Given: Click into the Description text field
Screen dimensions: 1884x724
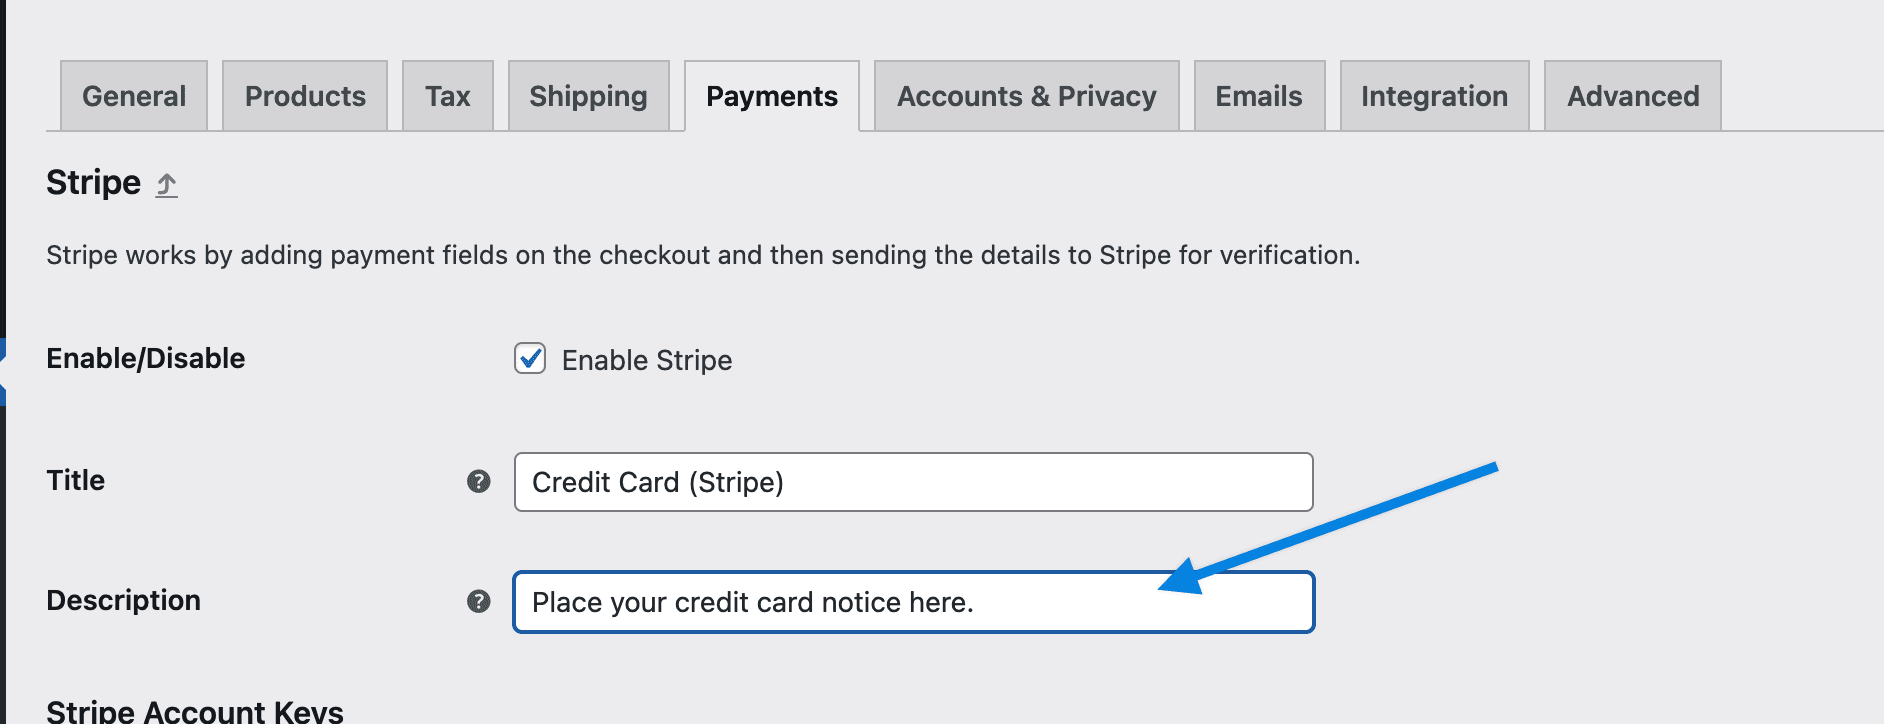Looking at the screenshot, I should click(x=912, y=602).
